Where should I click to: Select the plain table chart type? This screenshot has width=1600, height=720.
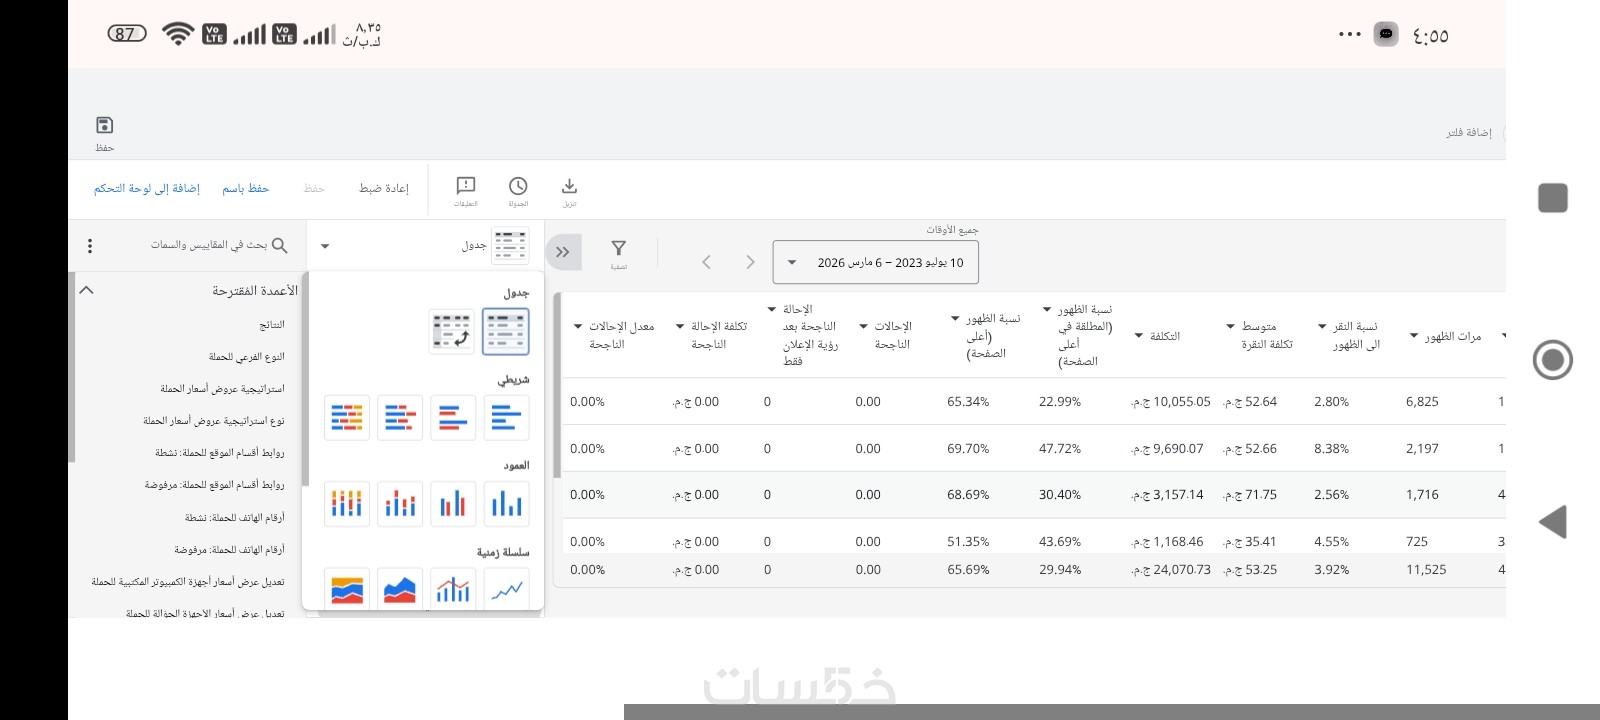pyautogui.click(x=506, y=331)
